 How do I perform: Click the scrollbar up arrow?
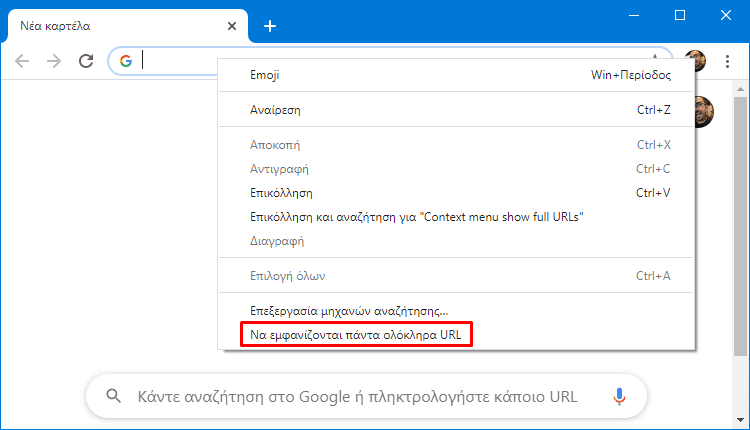pyautogui.click(x=740, y=89)
